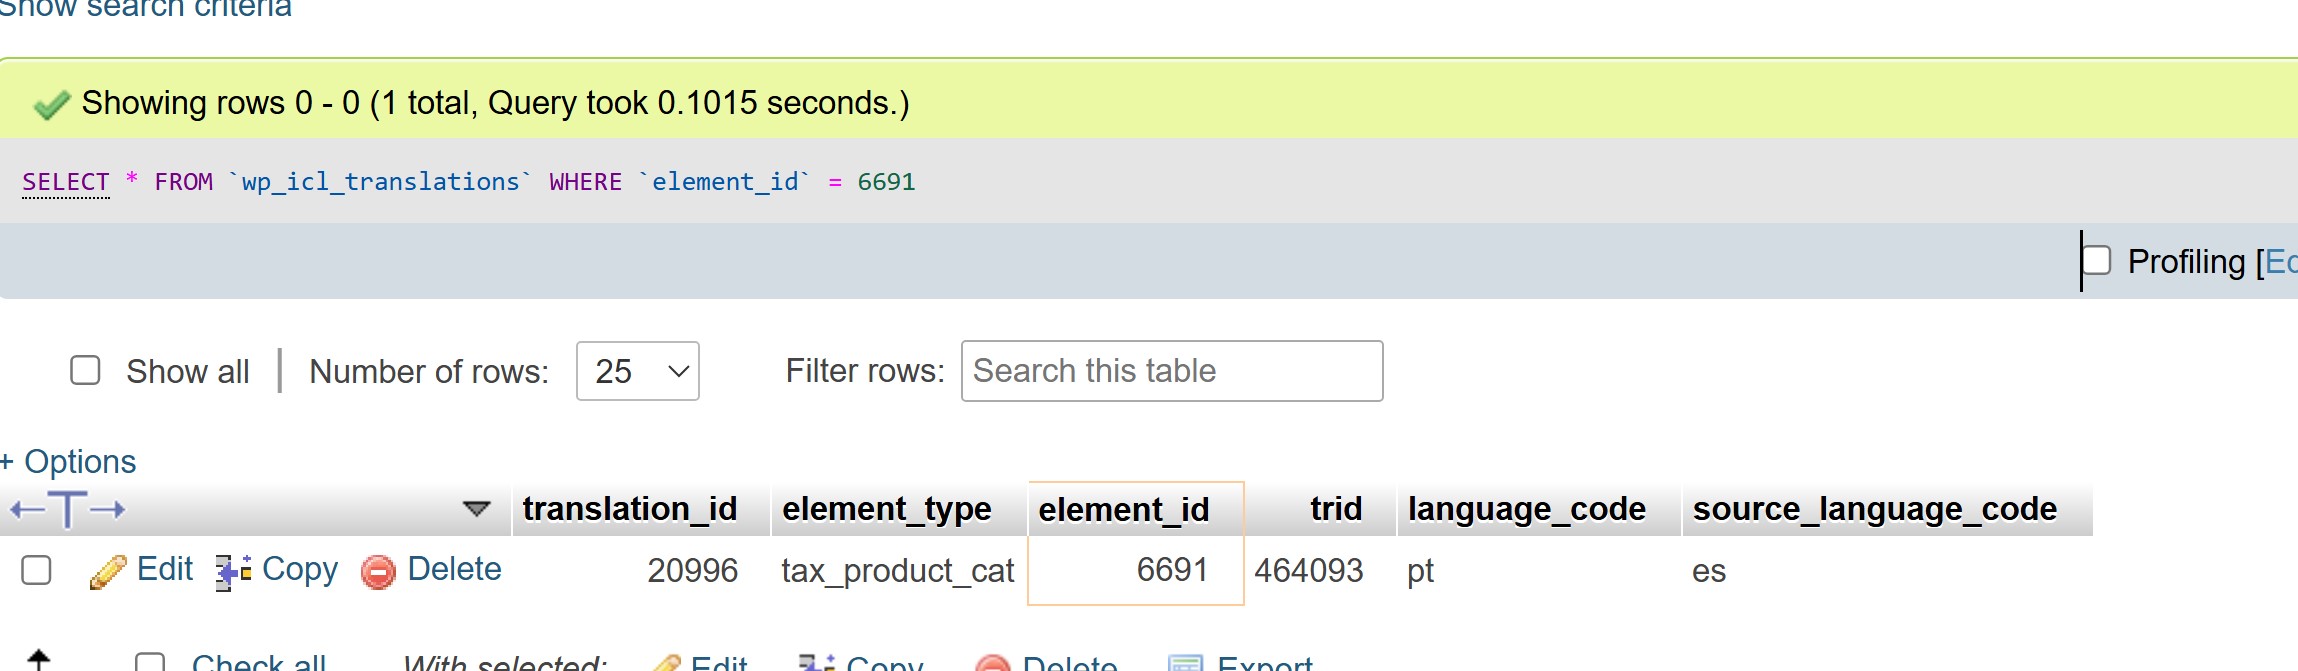Click the pencil Edit icon in row
Viewport: 2298px width, 671px height.
coord(108,572)
